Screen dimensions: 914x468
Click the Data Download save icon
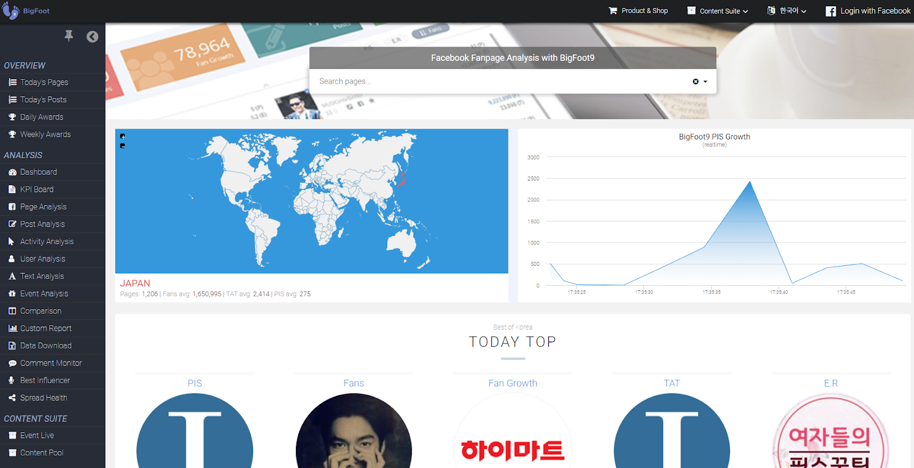12,346
